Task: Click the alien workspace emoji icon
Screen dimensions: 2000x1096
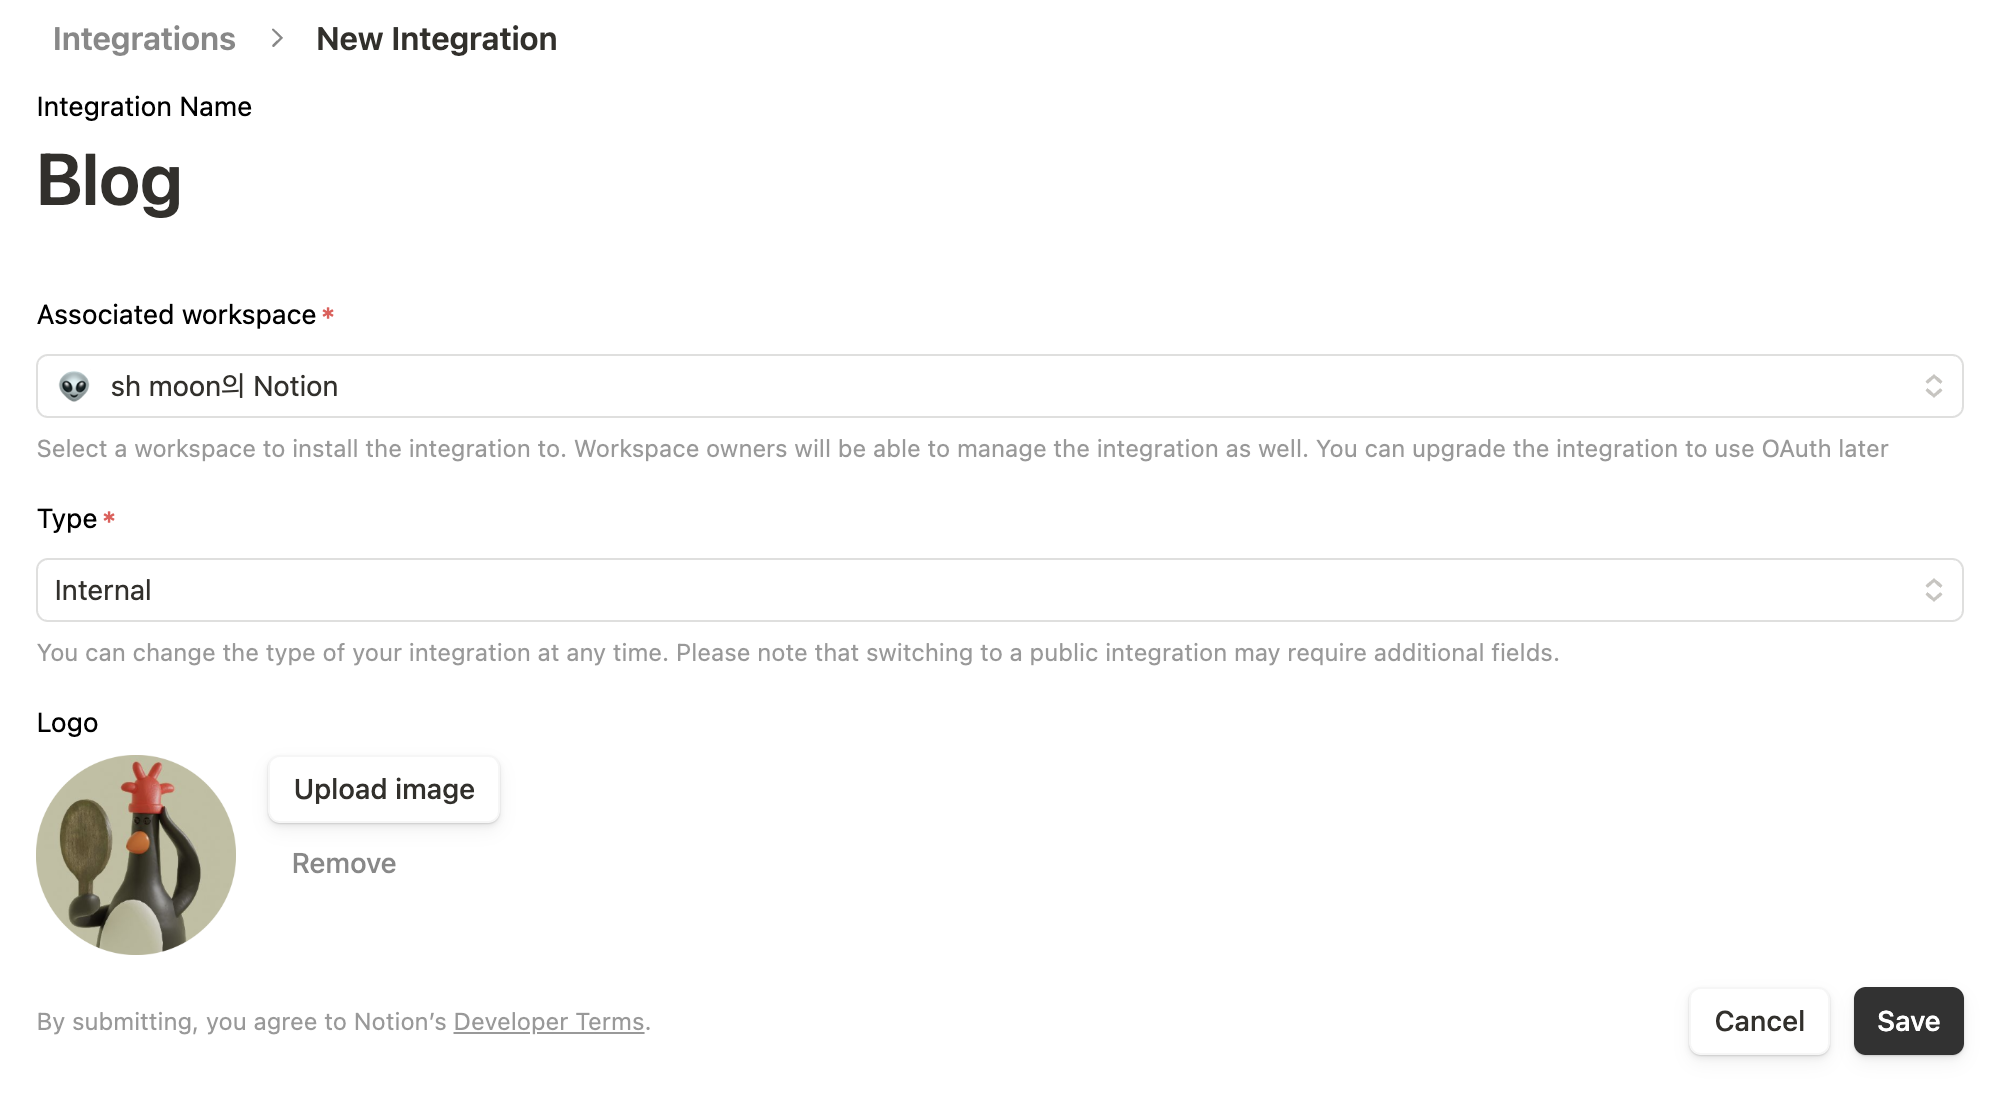Action: 74,386
